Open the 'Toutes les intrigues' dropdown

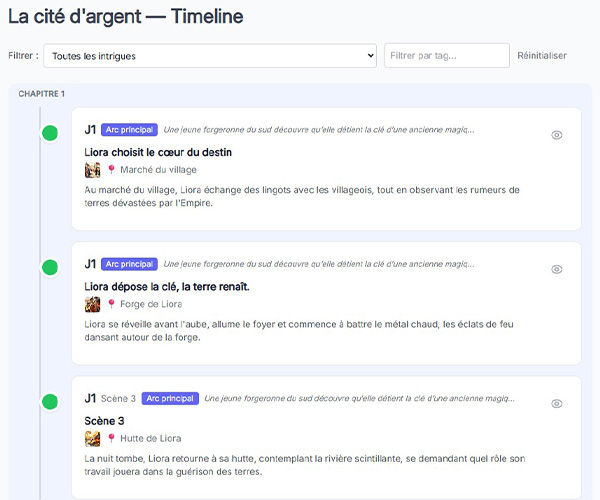pyautogui.click(x=210, y=56)
